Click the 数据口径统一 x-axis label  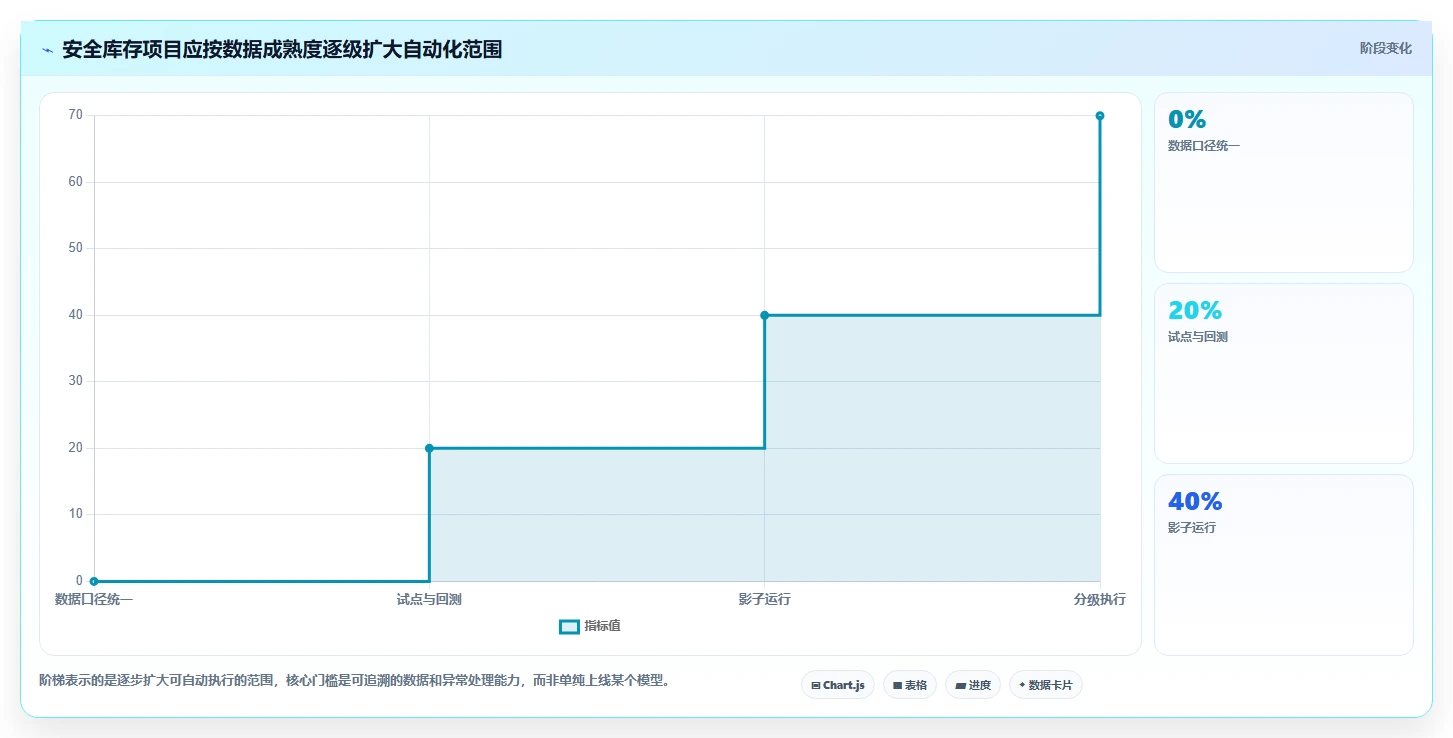(93, 599)
